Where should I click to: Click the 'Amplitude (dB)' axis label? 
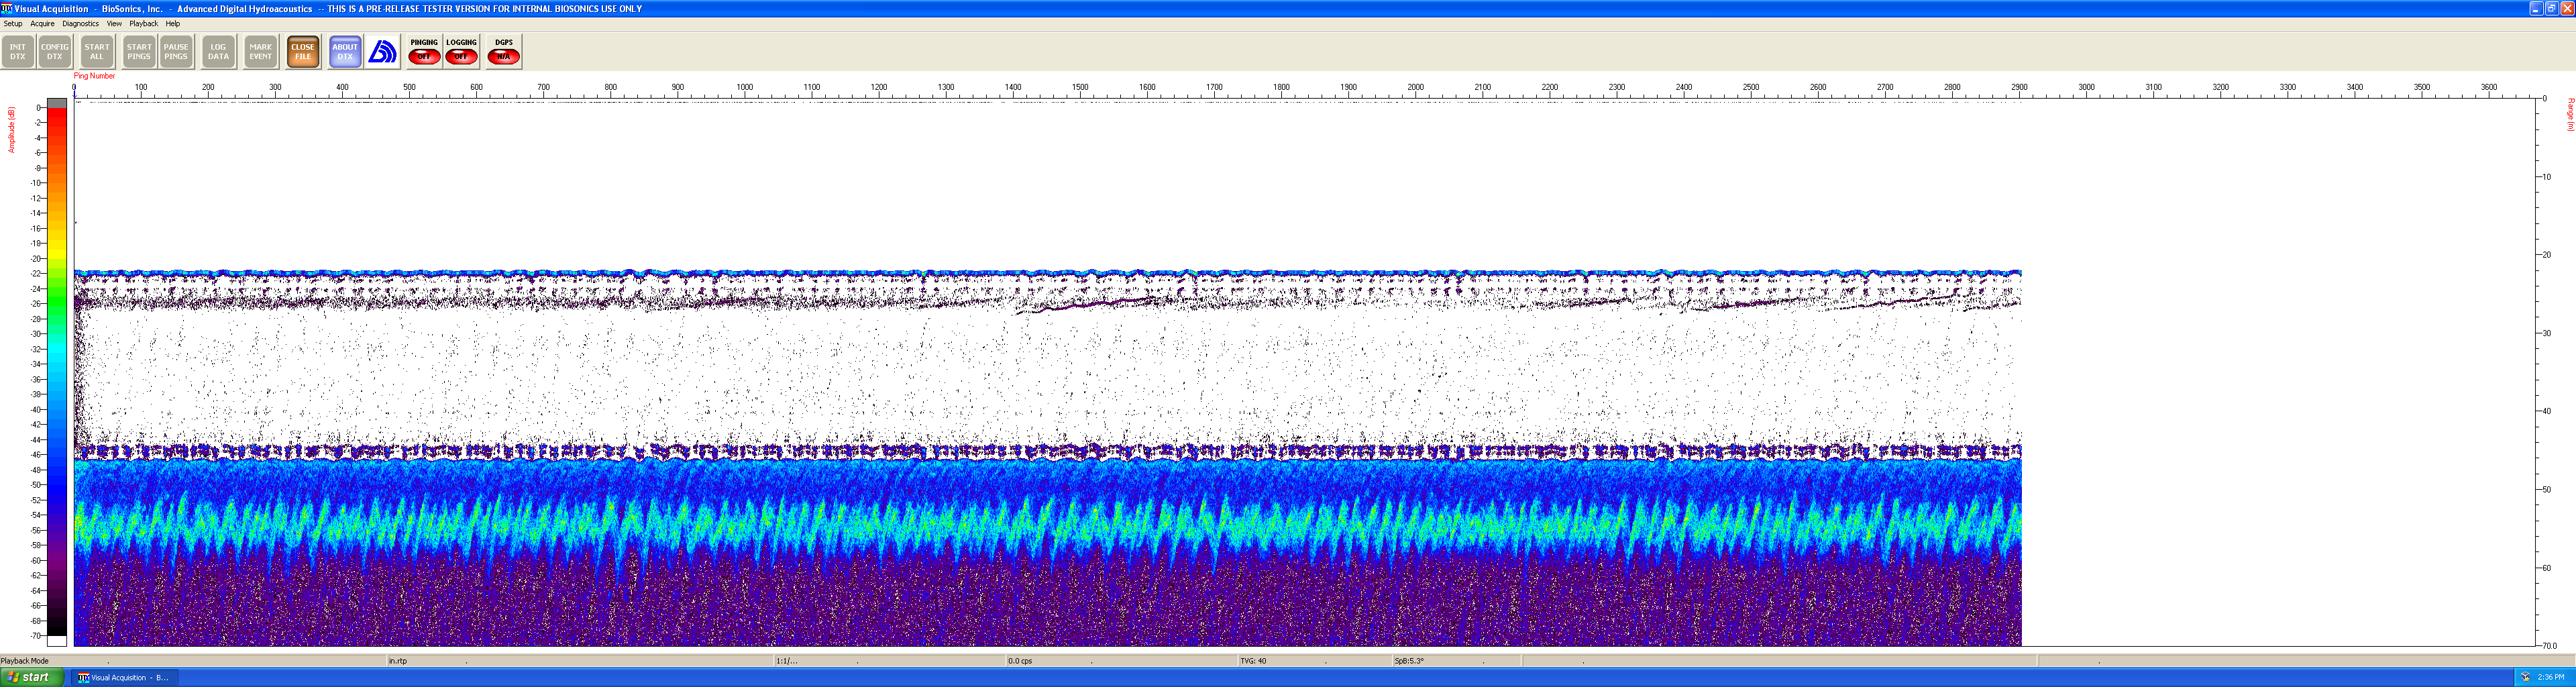coord(12,130)
